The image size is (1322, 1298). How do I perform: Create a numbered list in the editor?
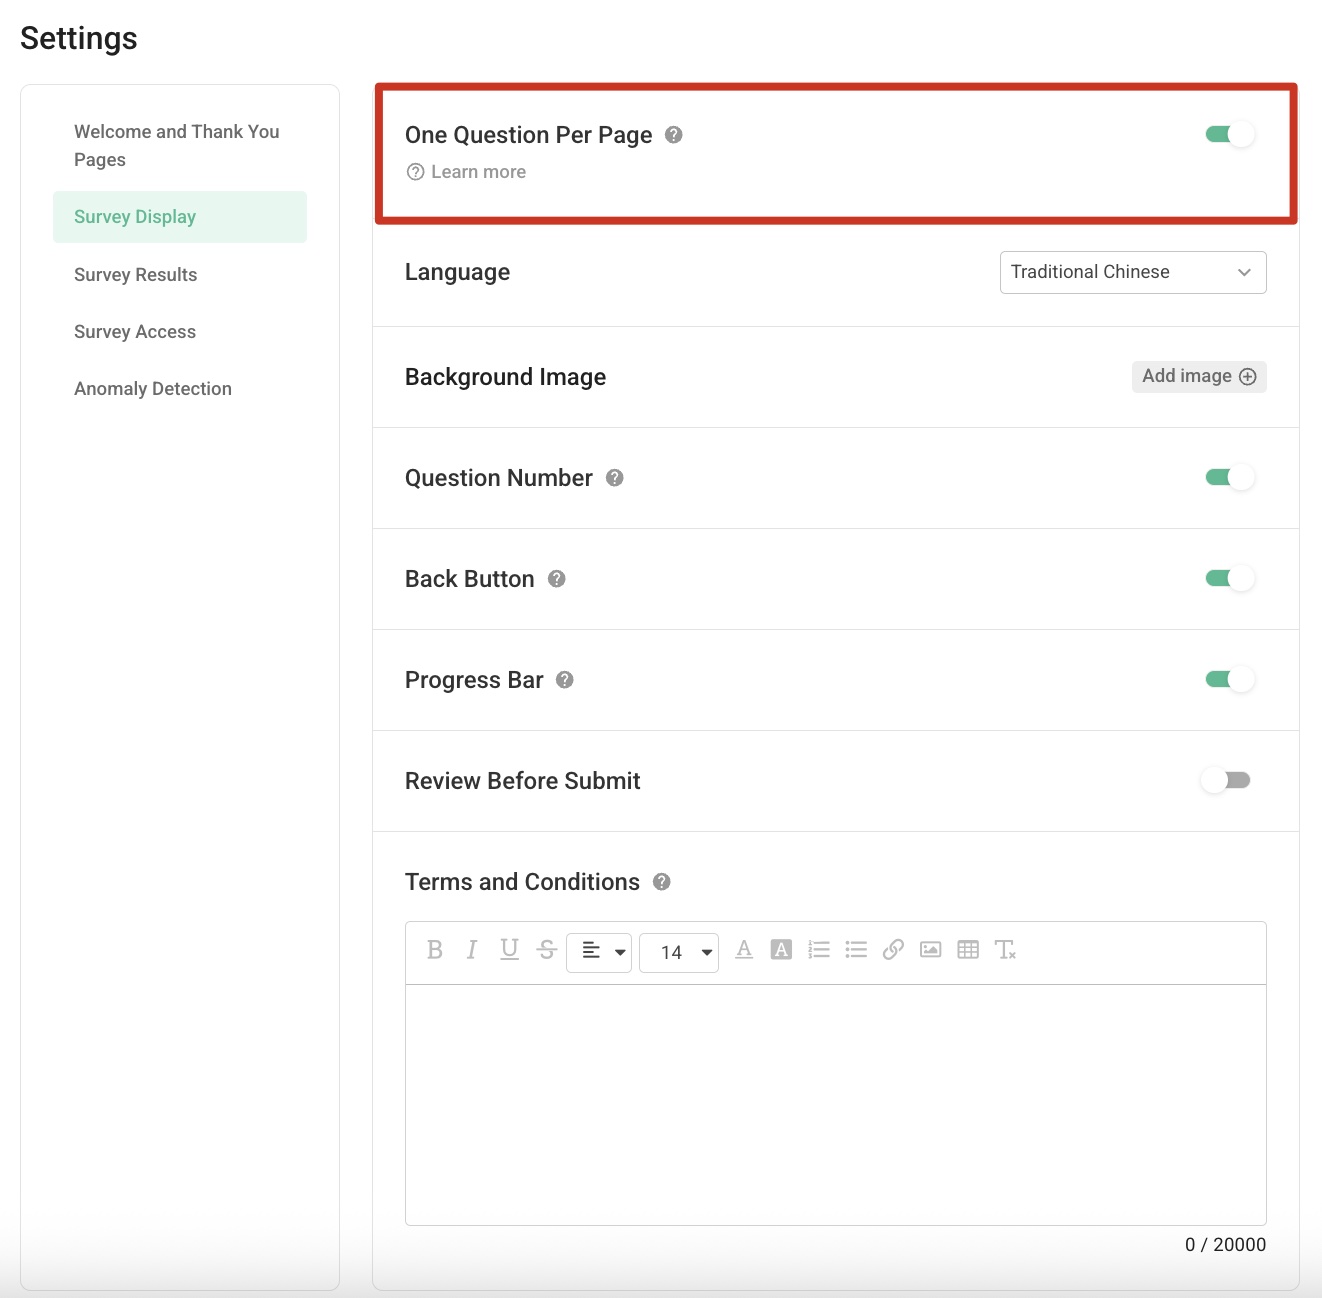tap(819, 950)
